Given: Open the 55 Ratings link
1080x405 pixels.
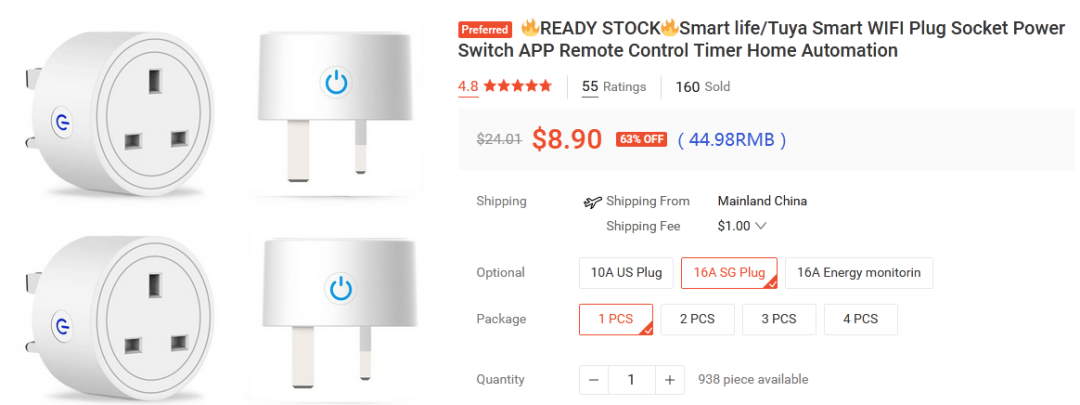Looking at the screenshot, I should [614, 87].
